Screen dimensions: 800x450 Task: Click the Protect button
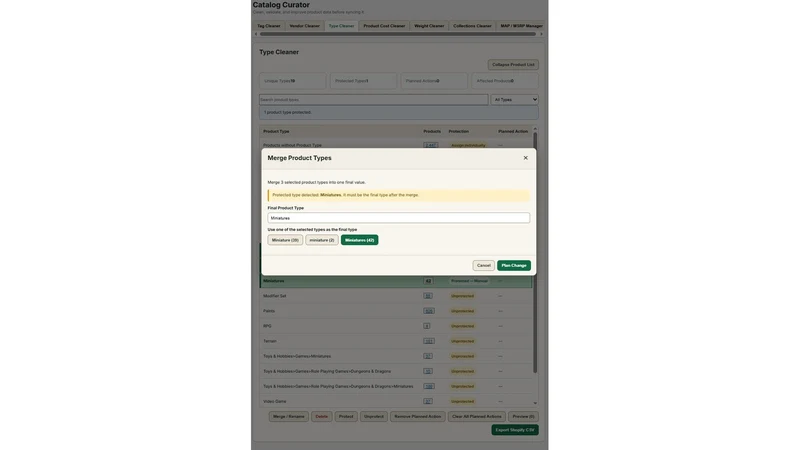[346, 416]
